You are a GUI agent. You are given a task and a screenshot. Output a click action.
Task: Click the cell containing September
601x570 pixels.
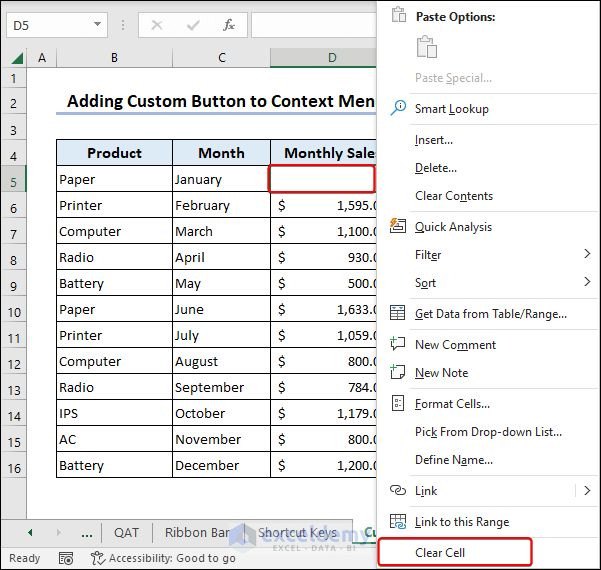(x=222, y=387)
